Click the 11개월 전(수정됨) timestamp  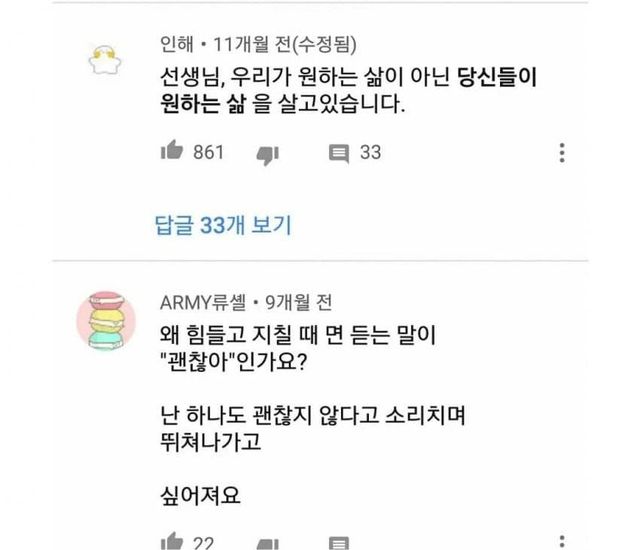click(285, 44)
